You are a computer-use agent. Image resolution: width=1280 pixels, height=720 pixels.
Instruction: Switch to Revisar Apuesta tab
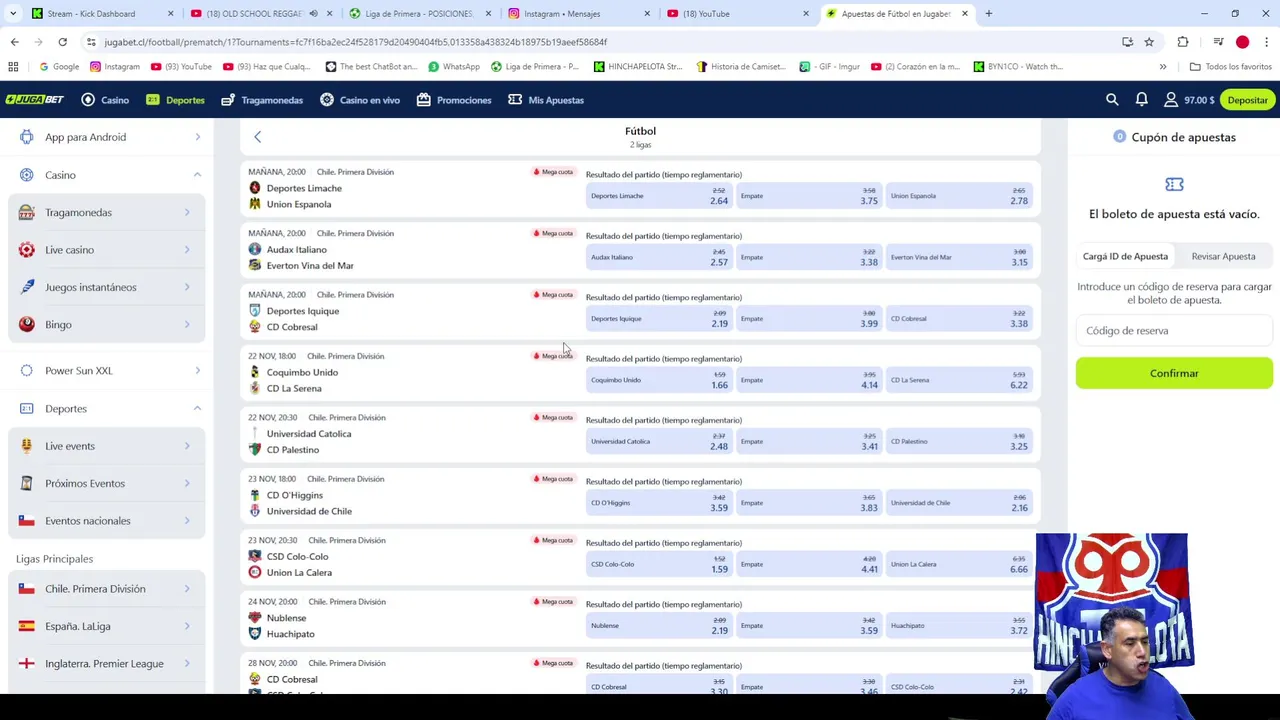click(x=1223, y=256)
